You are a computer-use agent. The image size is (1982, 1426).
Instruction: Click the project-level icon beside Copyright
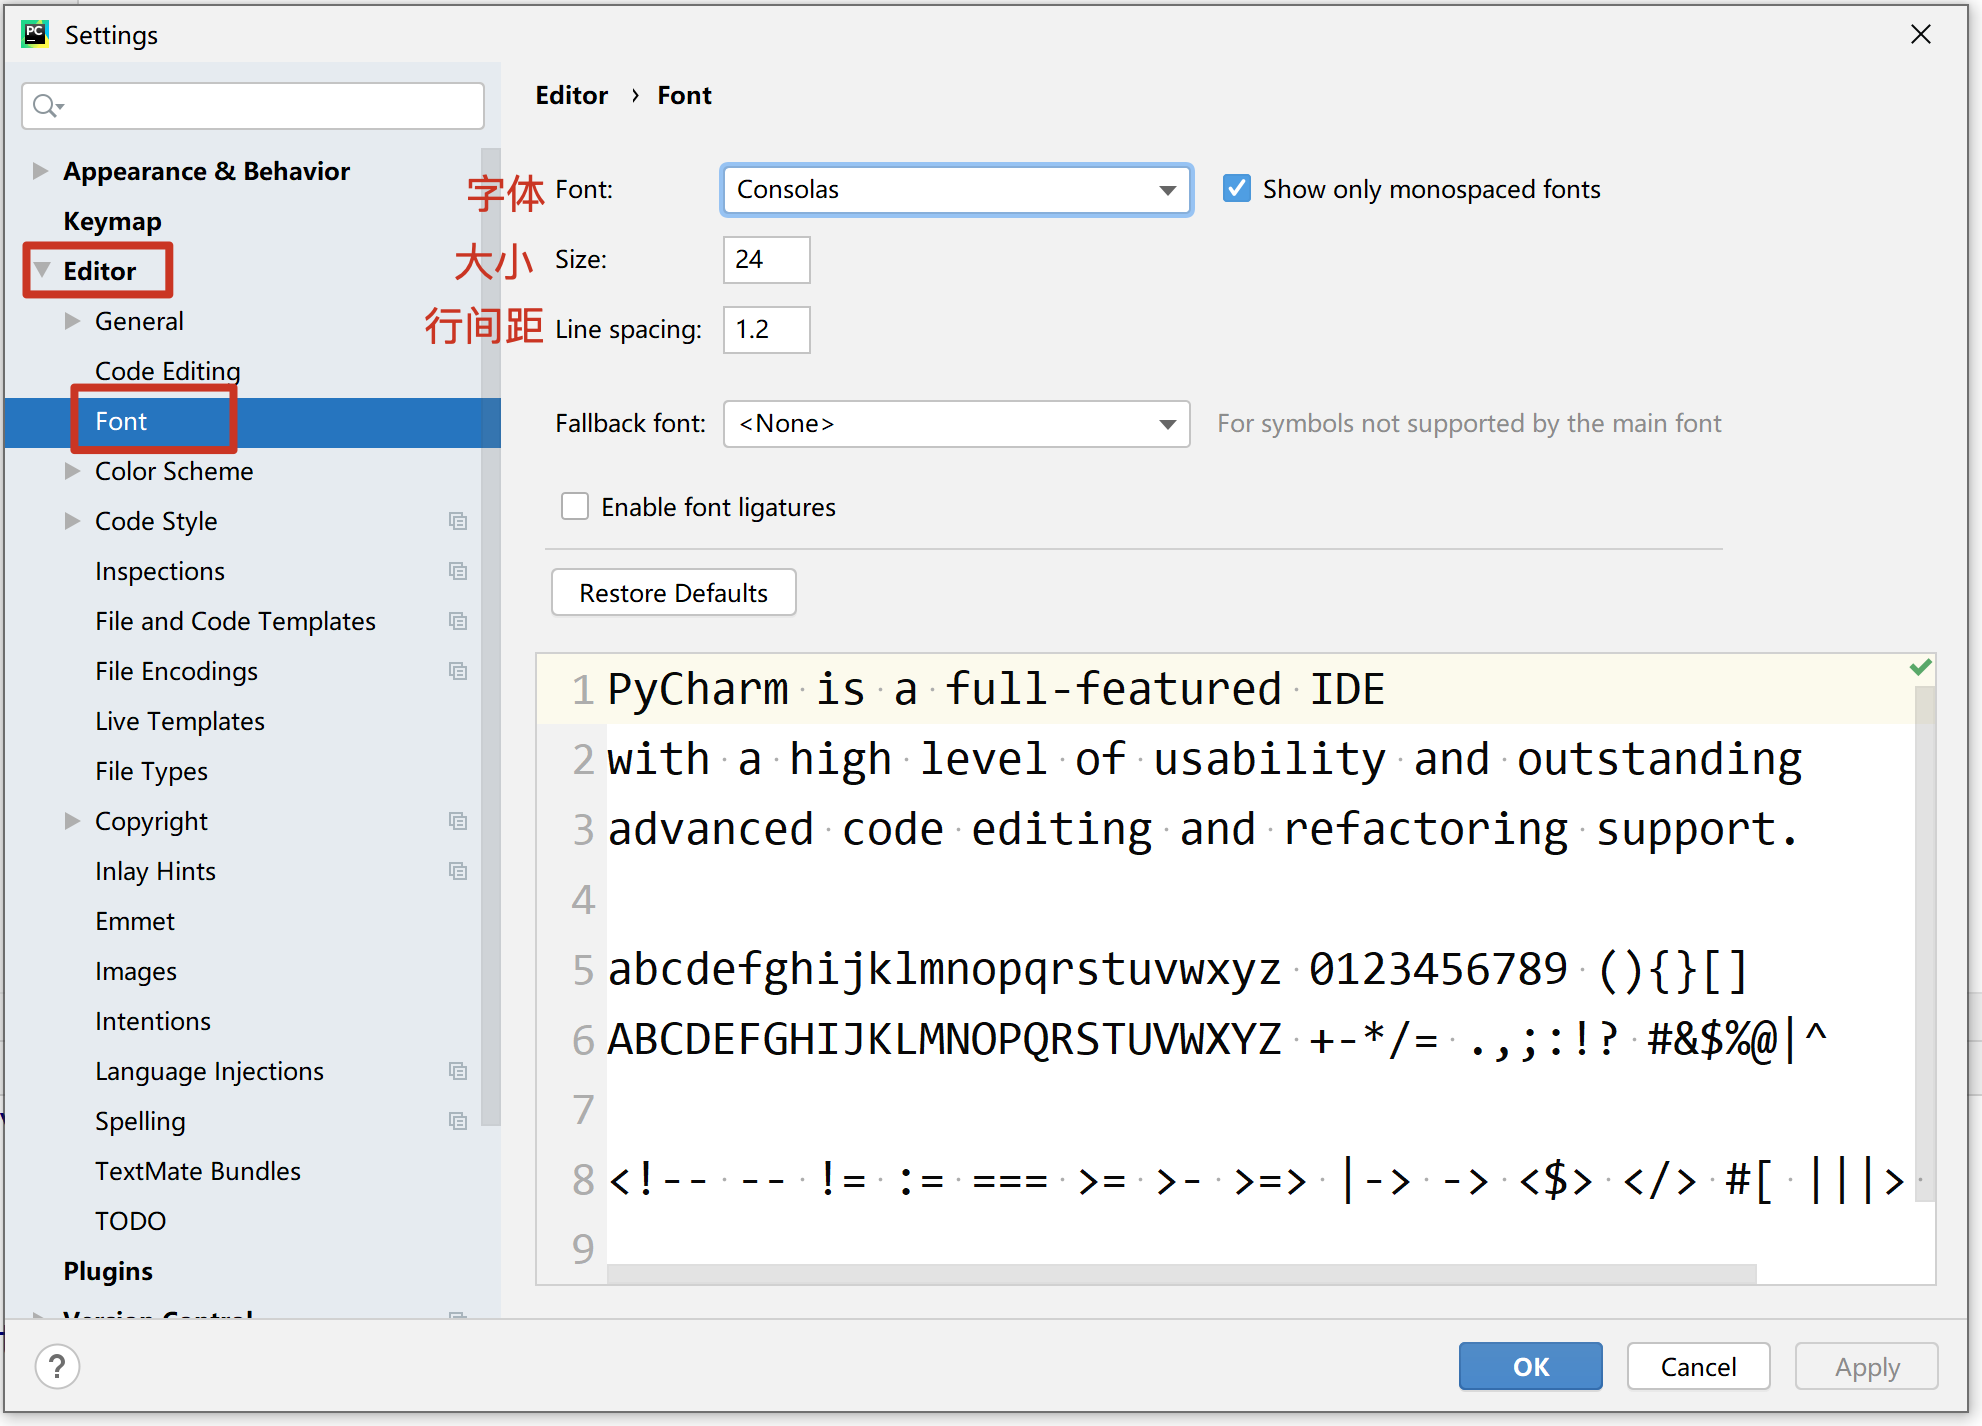[458, 821]
